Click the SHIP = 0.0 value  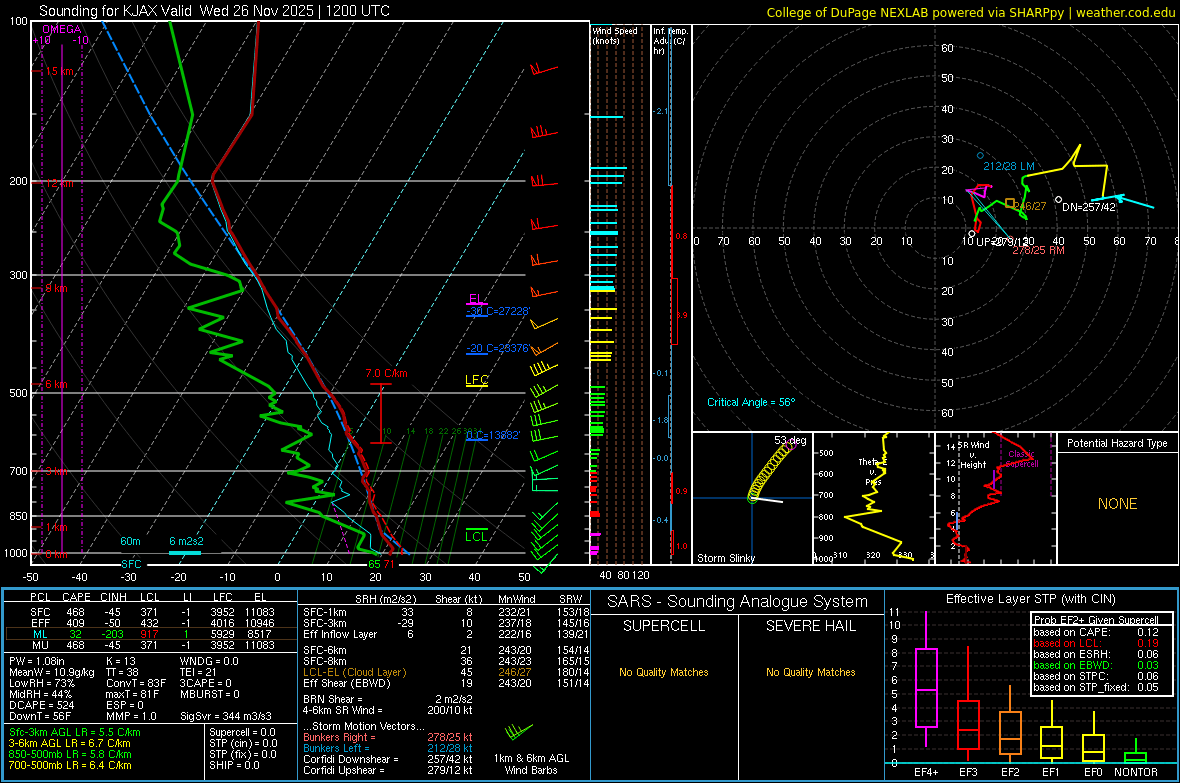tap(234, 765)
